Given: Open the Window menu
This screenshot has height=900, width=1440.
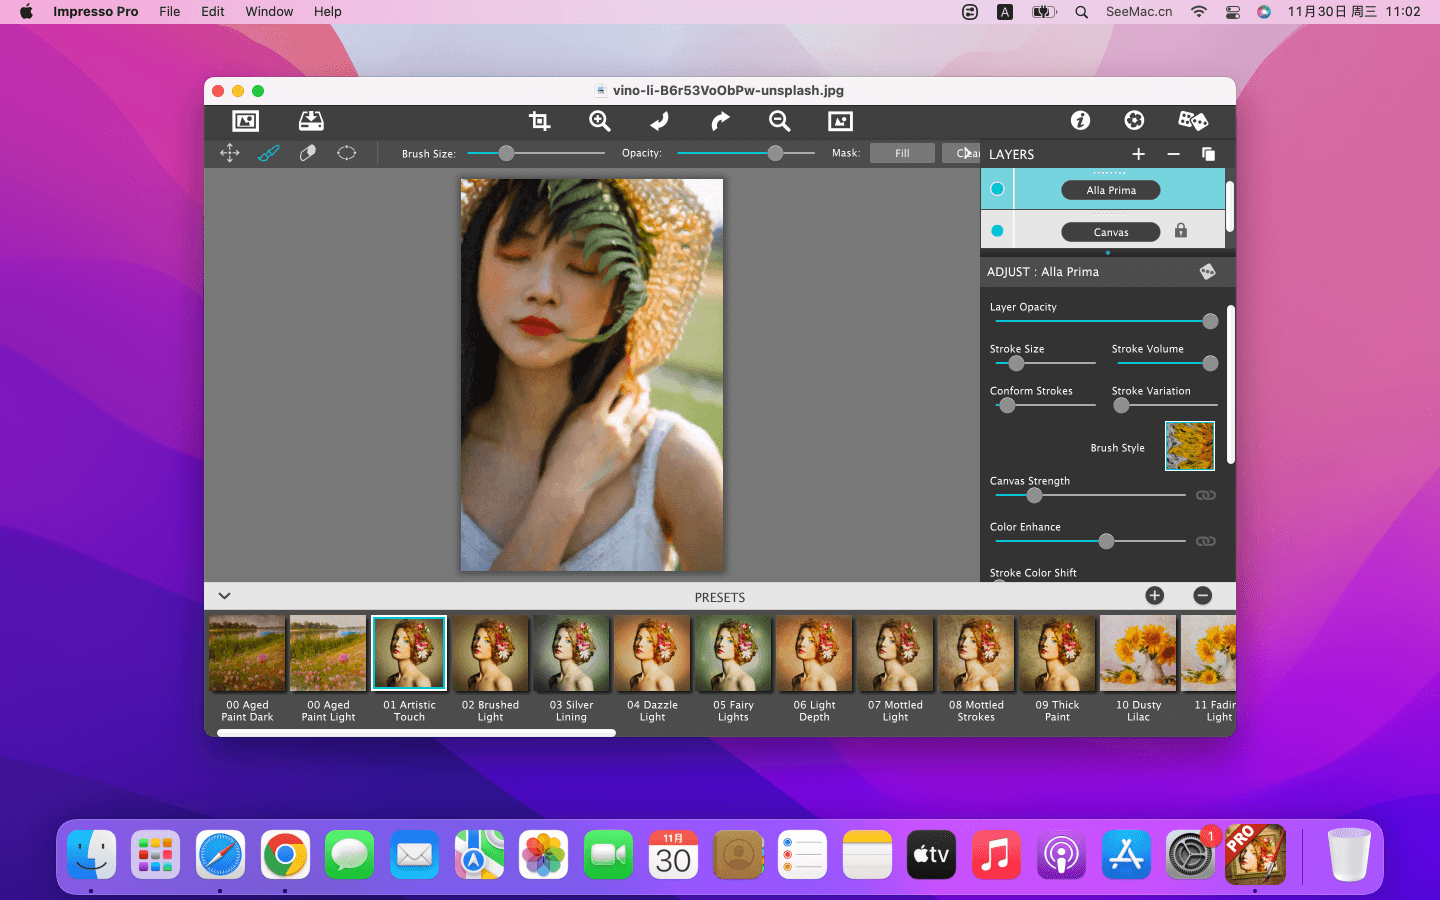Looking at the screenshot, I should 269,12.
